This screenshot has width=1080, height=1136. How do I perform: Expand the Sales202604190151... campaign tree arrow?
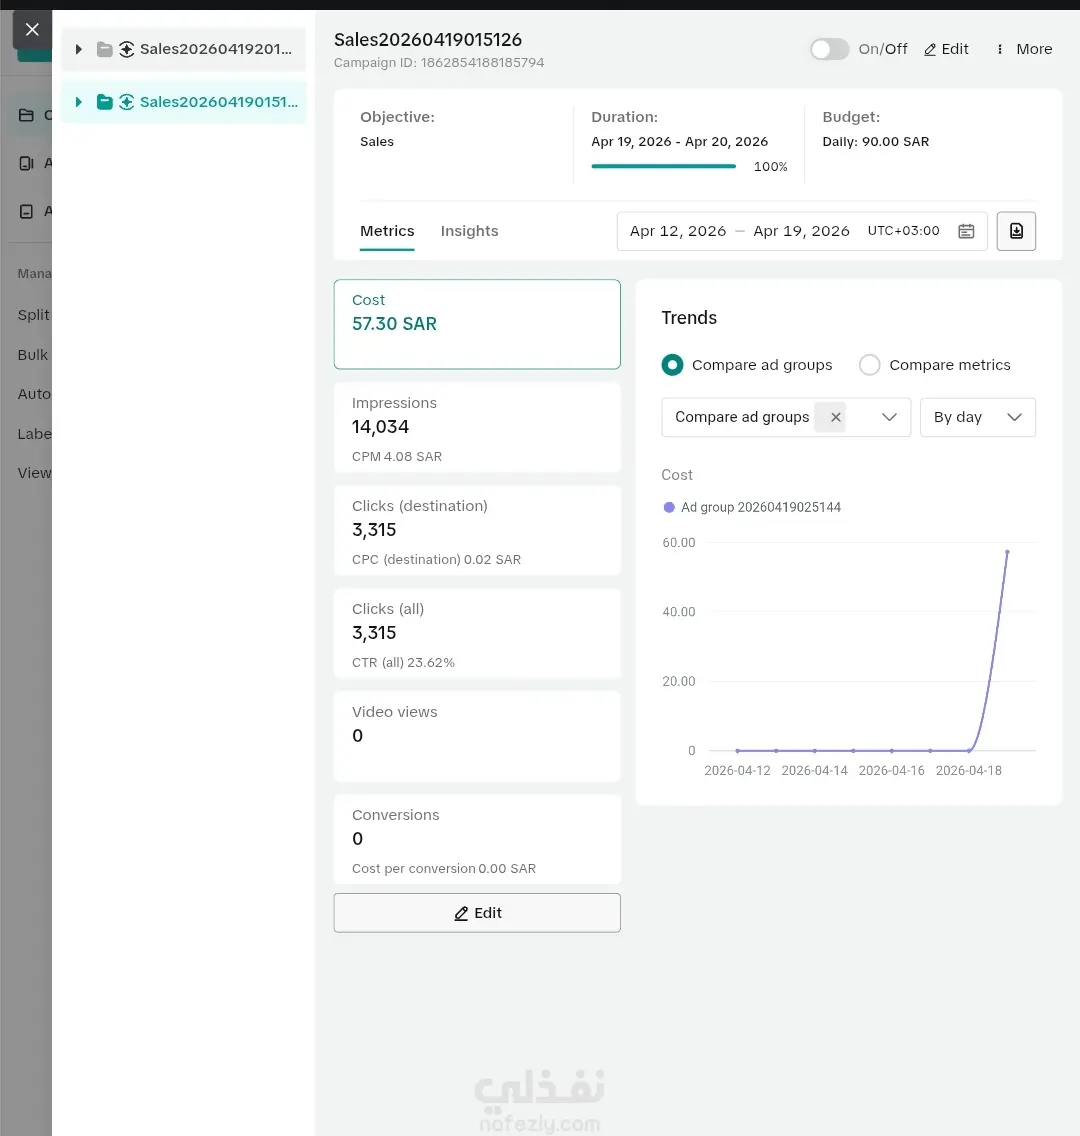pos(78,102)
